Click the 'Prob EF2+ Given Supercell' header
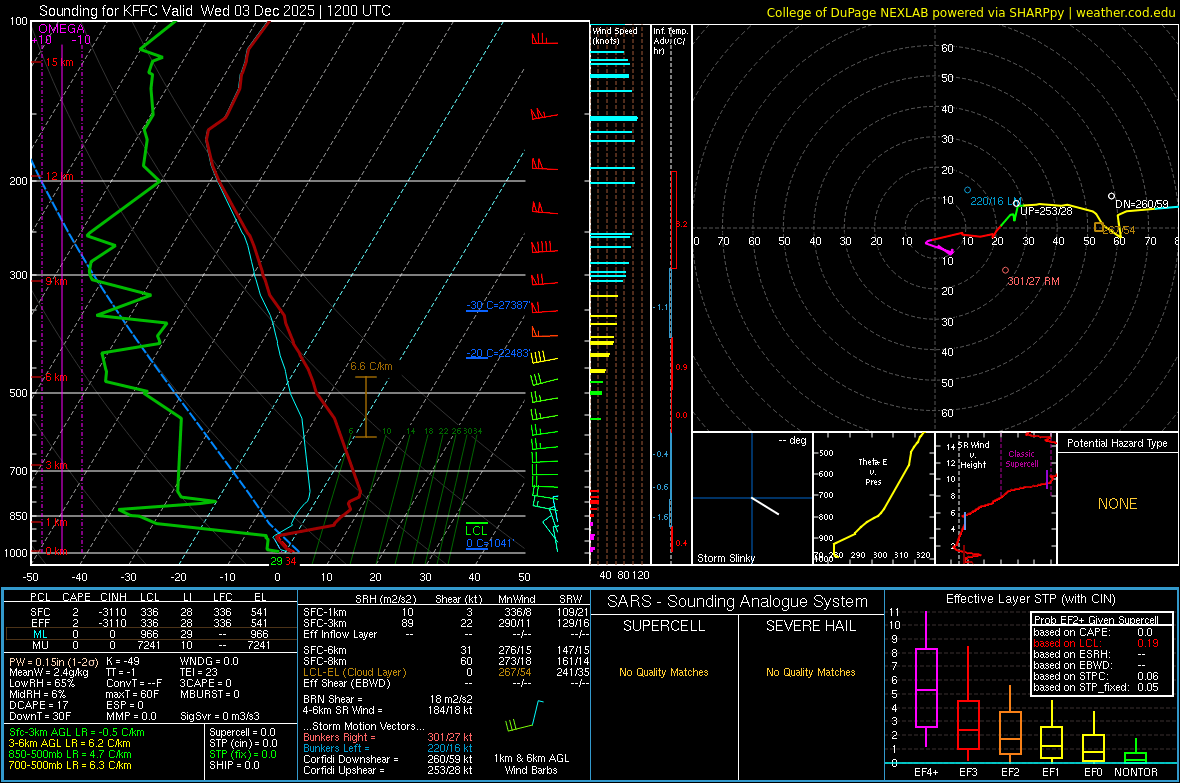 (x=1096, y=620)
